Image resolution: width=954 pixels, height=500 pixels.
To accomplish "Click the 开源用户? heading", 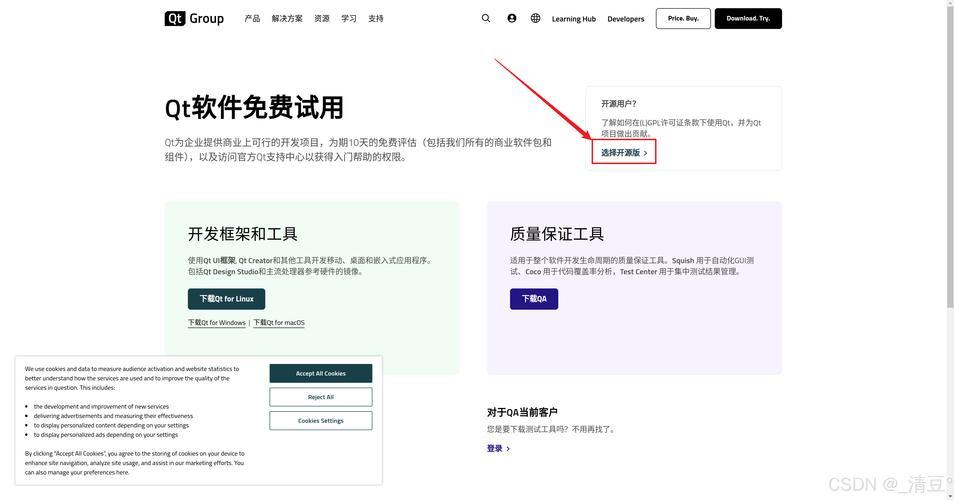I will [x=619, y=104].
